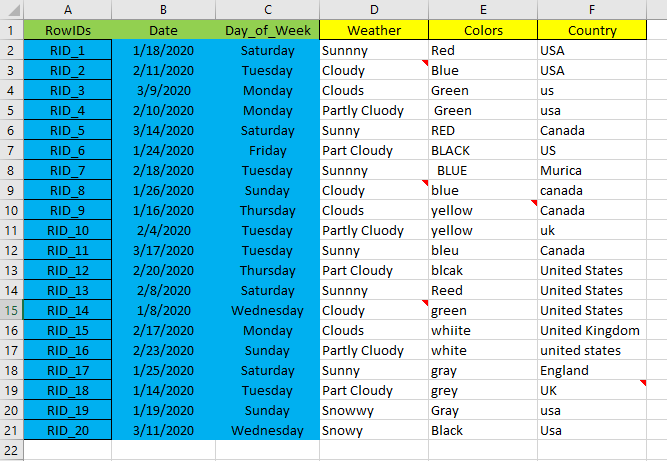Click the cell containing Murica
Image resolution: width=667 pixels, height=461 pixels.
point(592,170)
